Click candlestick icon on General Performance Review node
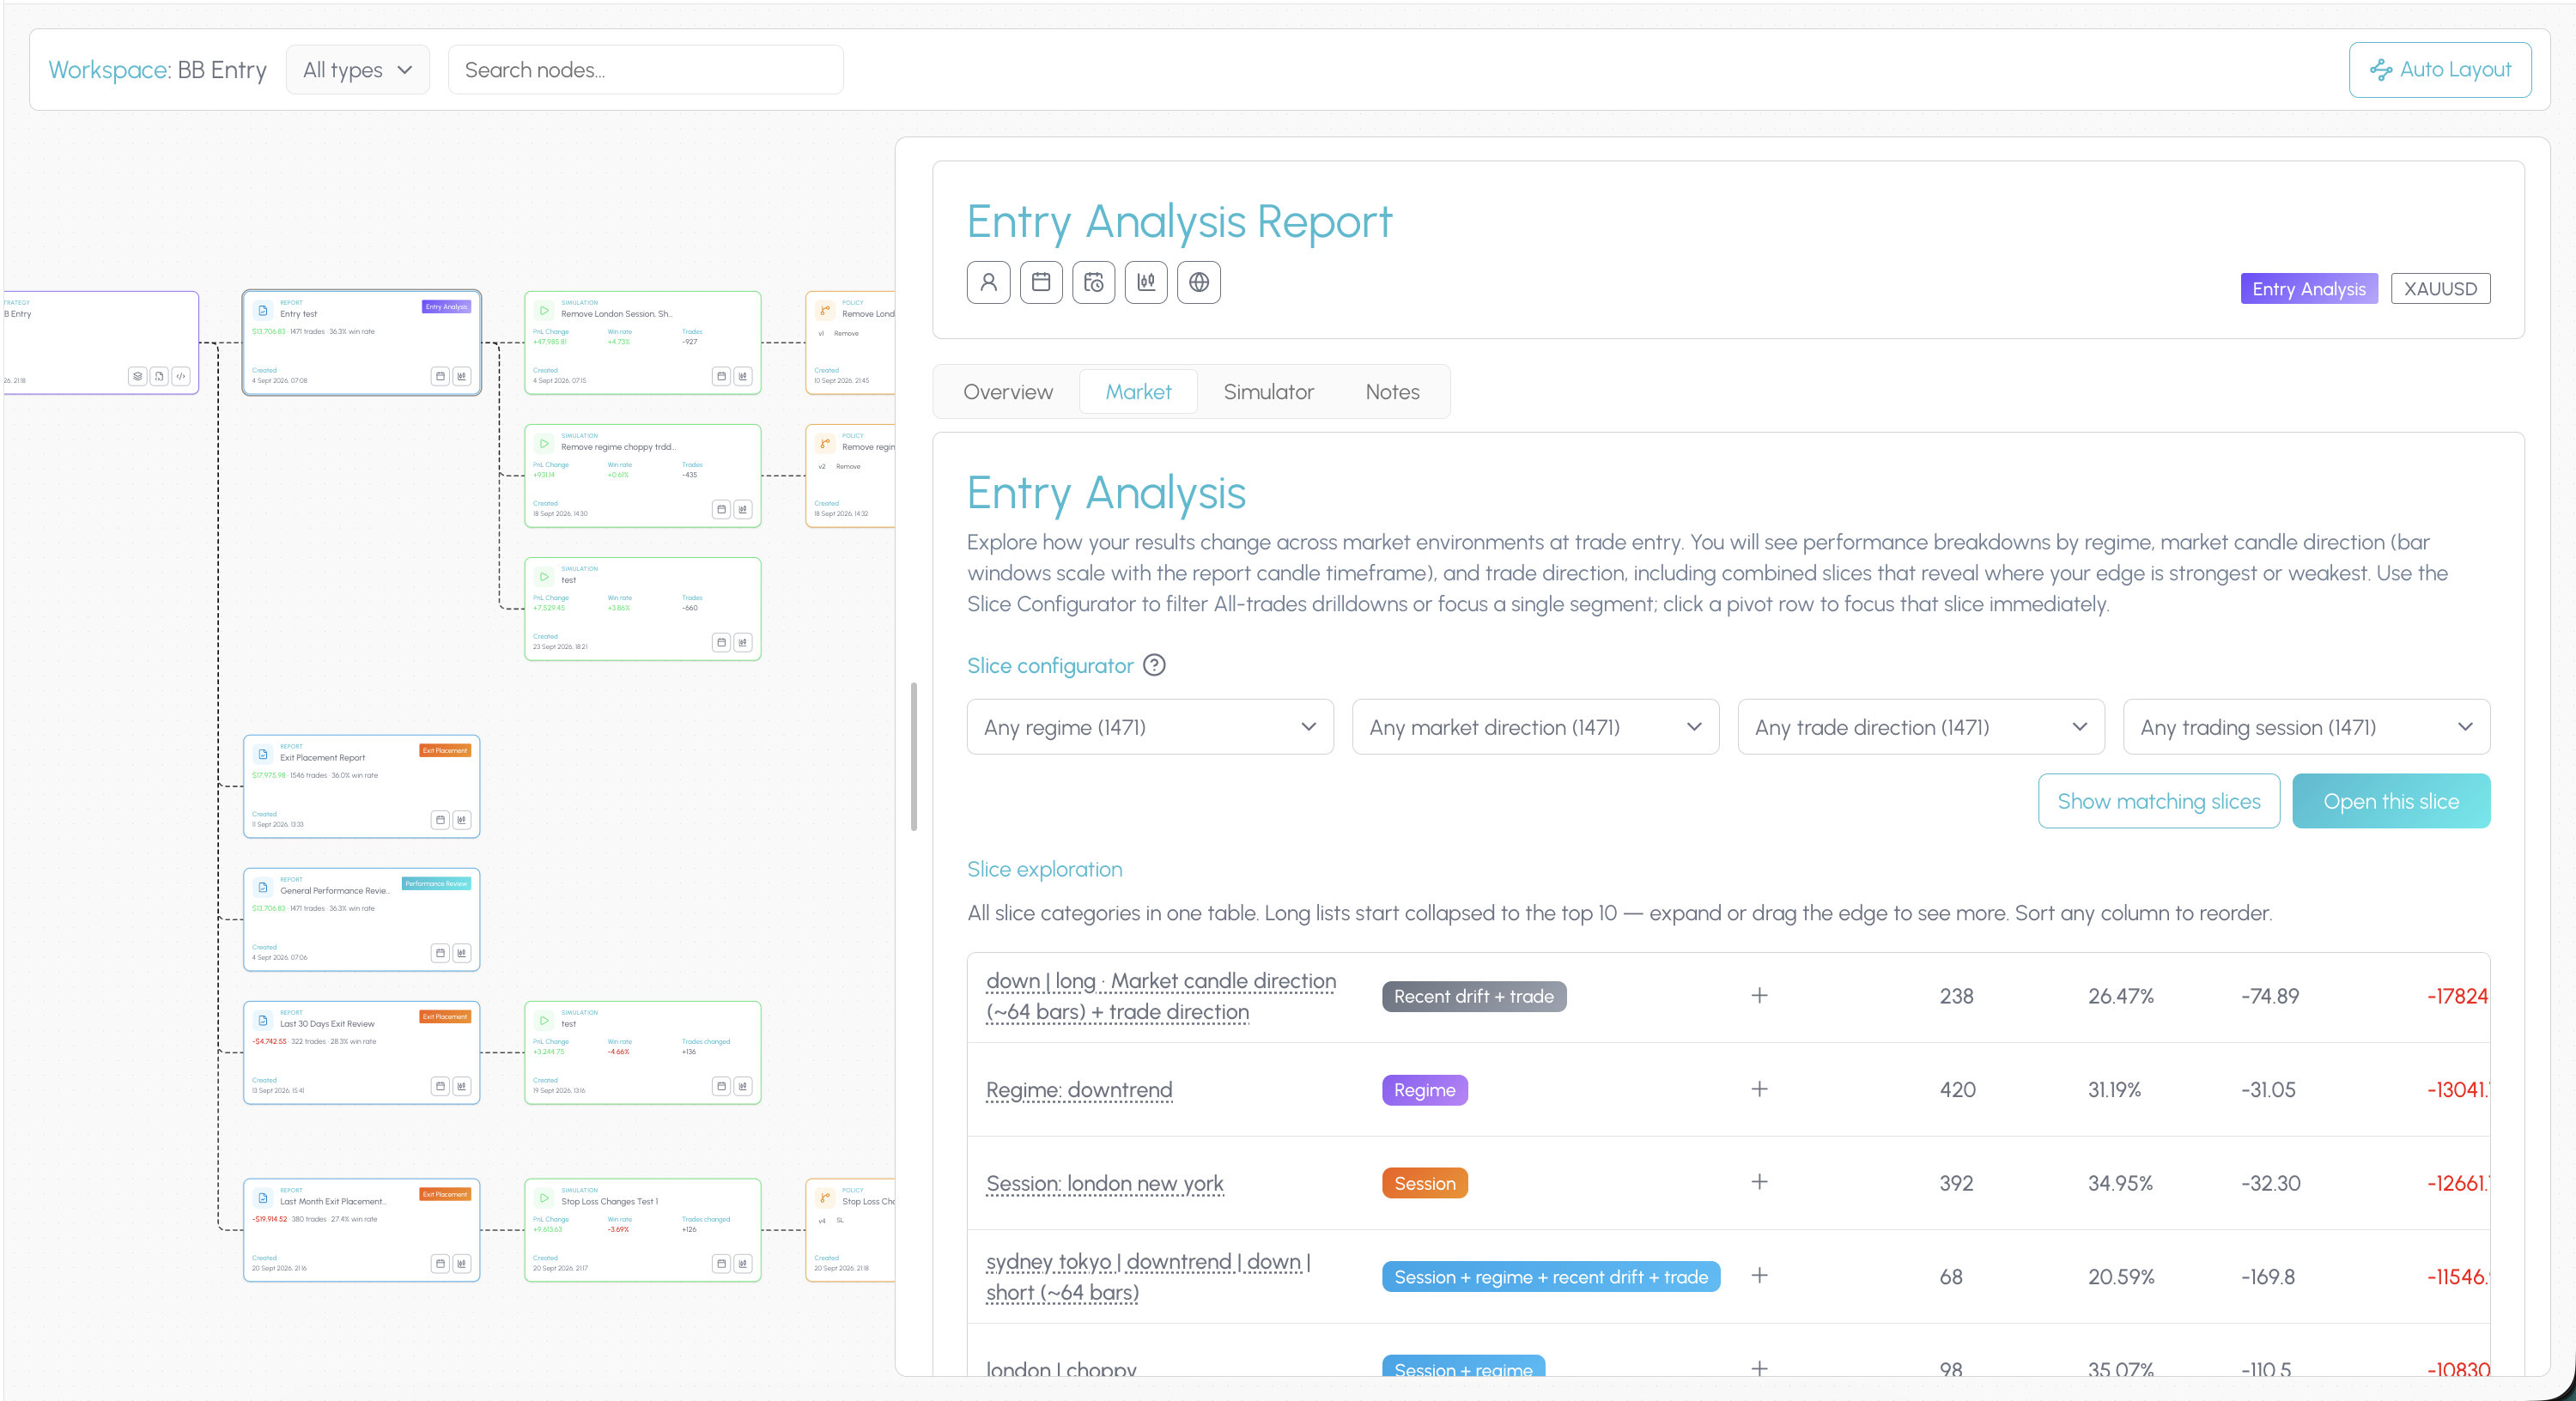This screenshot has width=2576, height=1401. tap(462, 953)
